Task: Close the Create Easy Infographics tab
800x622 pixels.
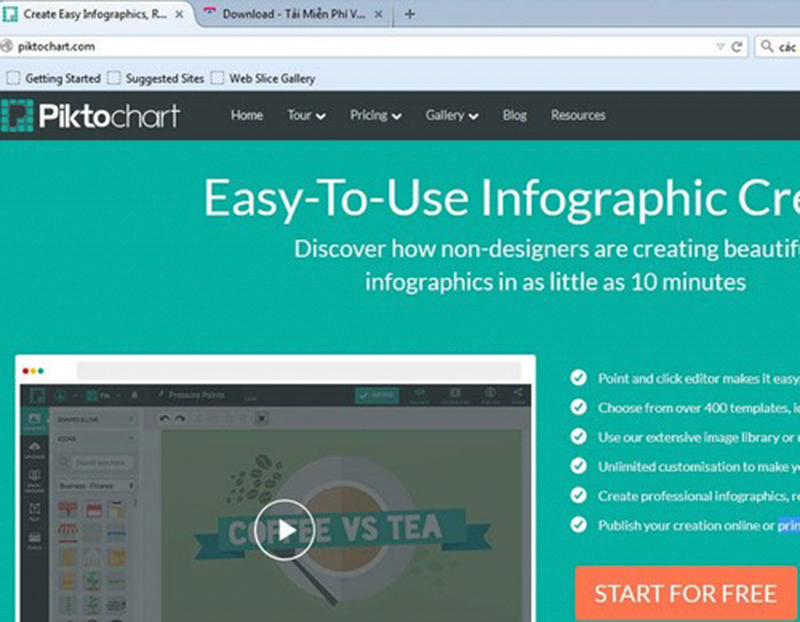Action: pos(179,14)
